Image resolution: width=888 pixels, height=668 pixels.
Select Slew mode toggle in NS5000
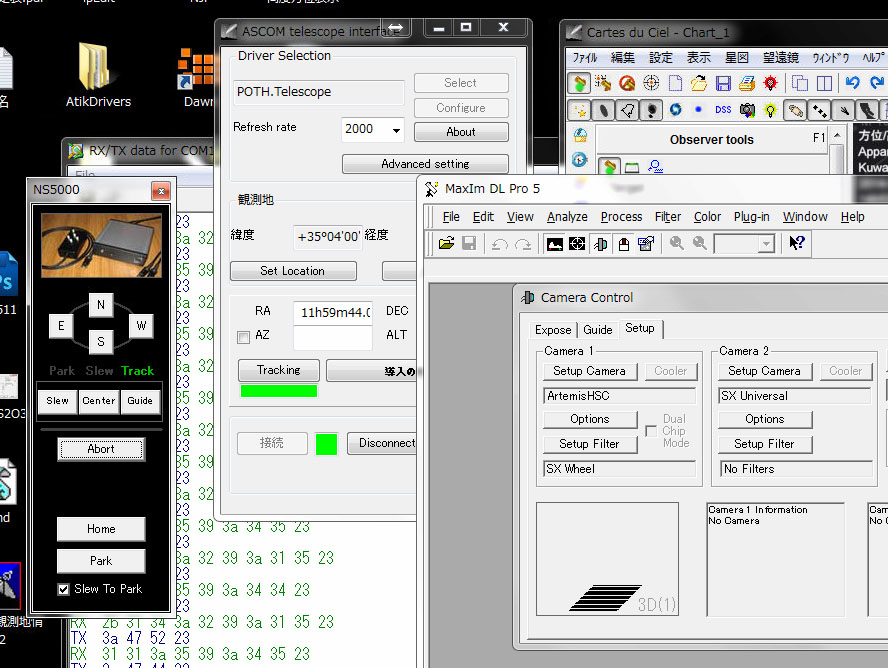click(x=57, y=401)
